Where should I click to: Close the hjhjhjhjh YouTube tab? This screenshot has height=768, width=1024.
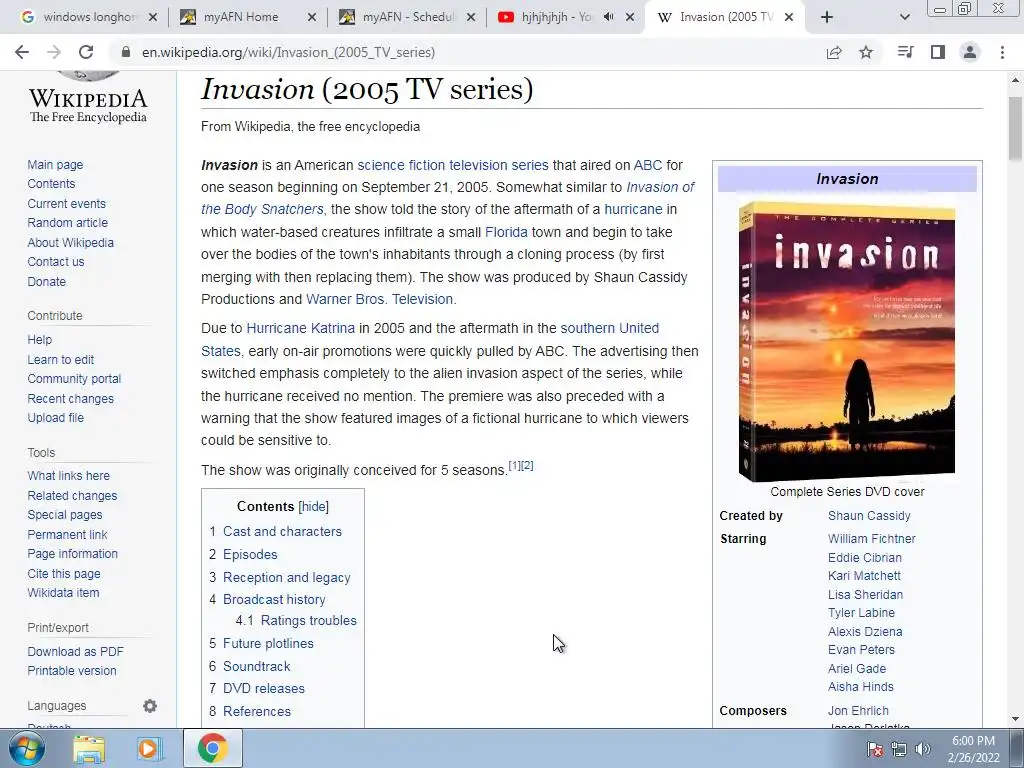[x=630, y=17]
